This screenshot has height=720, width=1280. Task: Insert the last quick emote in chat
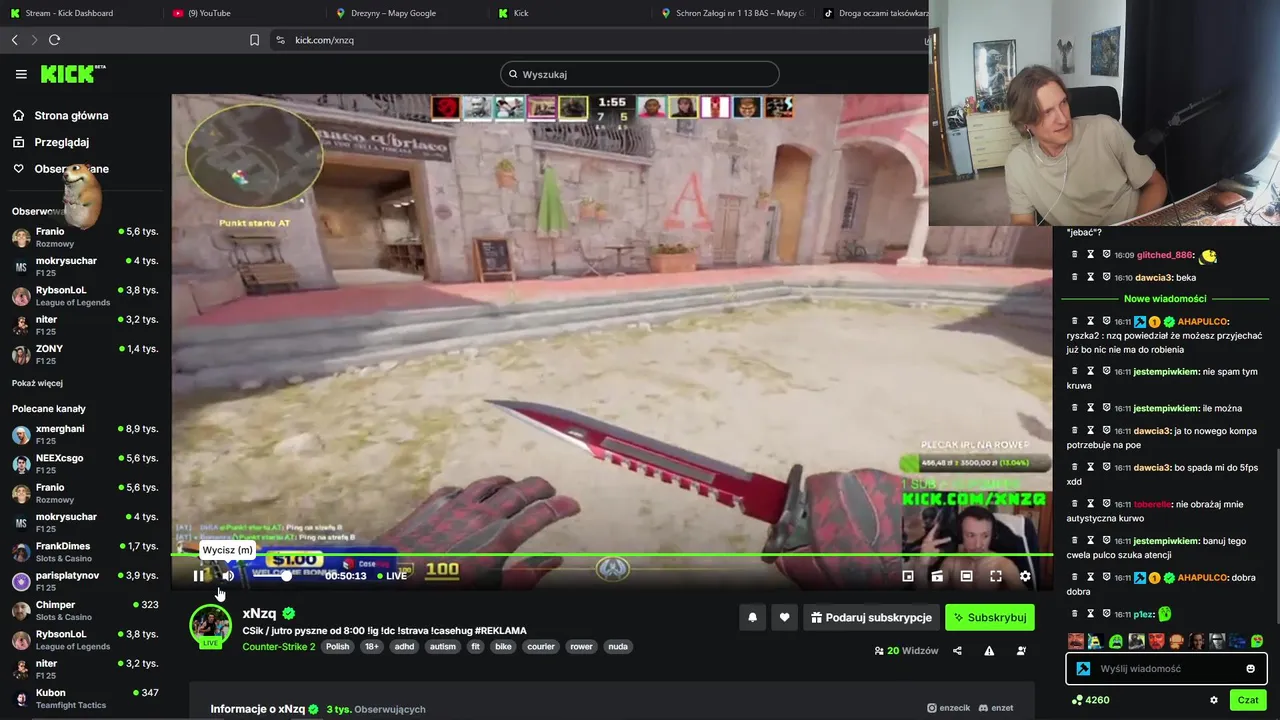(x=1257, y=641)
